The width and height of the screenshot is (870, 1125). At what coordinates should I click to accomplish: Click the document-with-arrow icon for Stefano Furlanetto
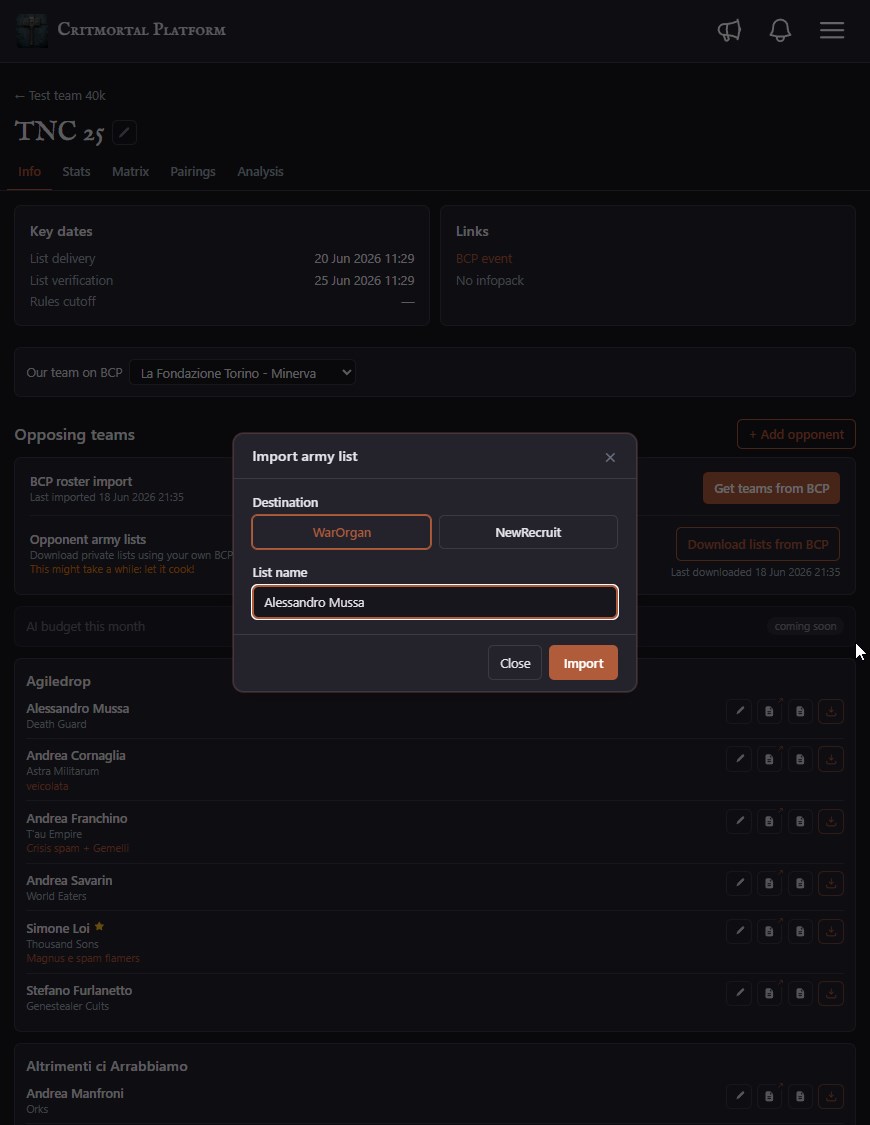(770, 993)
